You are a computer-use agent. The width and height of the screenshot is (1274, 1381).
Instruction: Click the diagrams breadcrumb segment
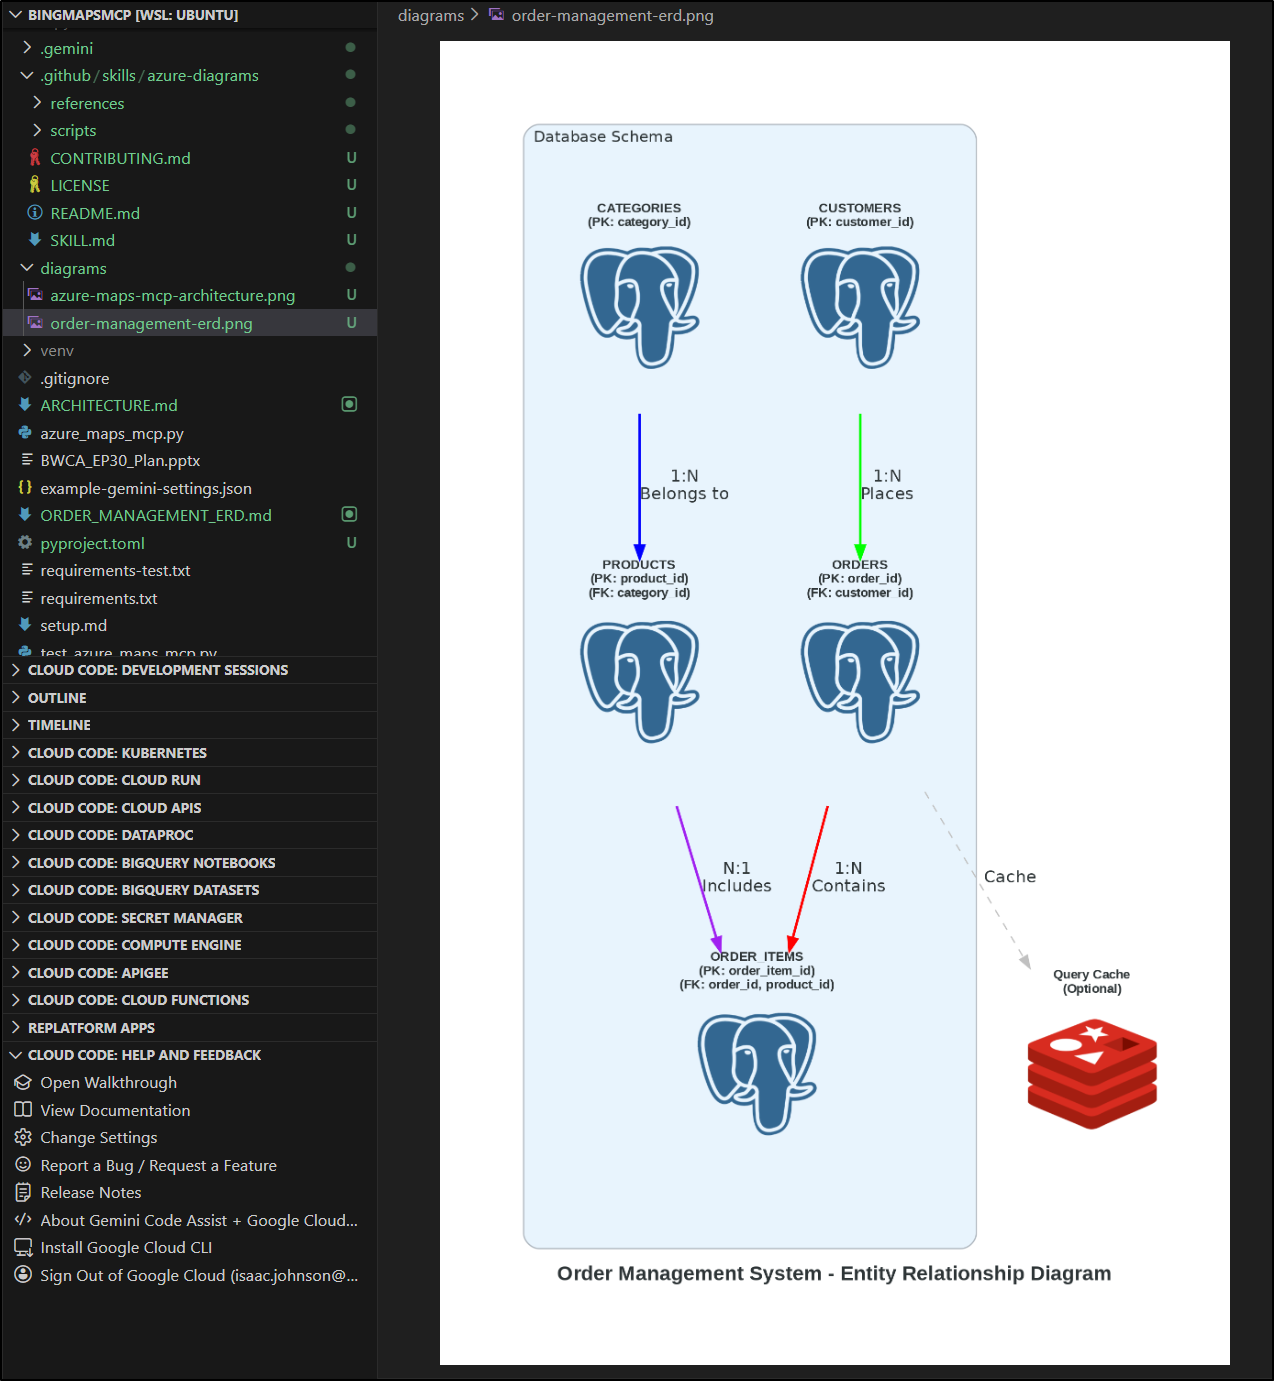click(431, 16)
